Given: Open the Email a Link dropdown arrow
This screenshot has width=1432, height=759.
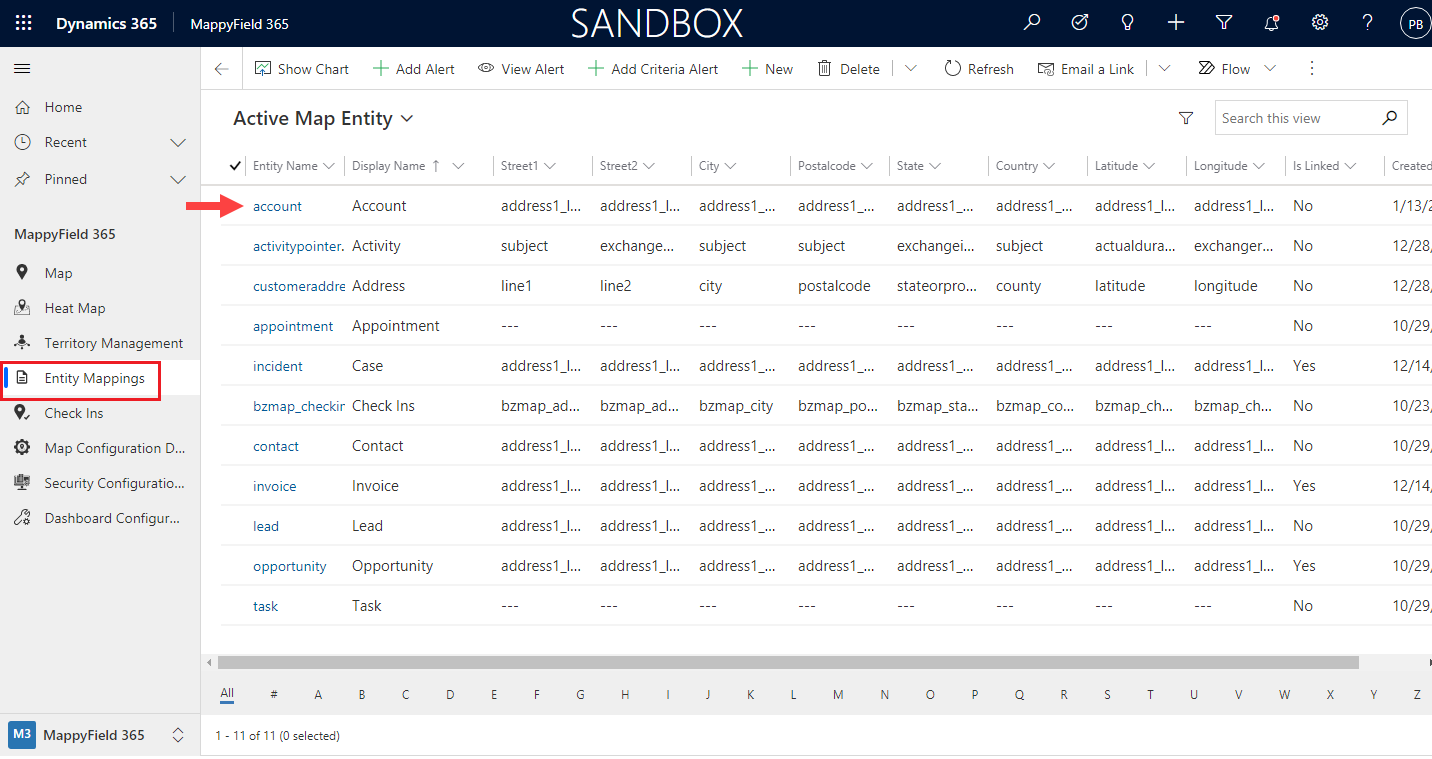Looking at the screenshot, I should [x=1164, y=69].
